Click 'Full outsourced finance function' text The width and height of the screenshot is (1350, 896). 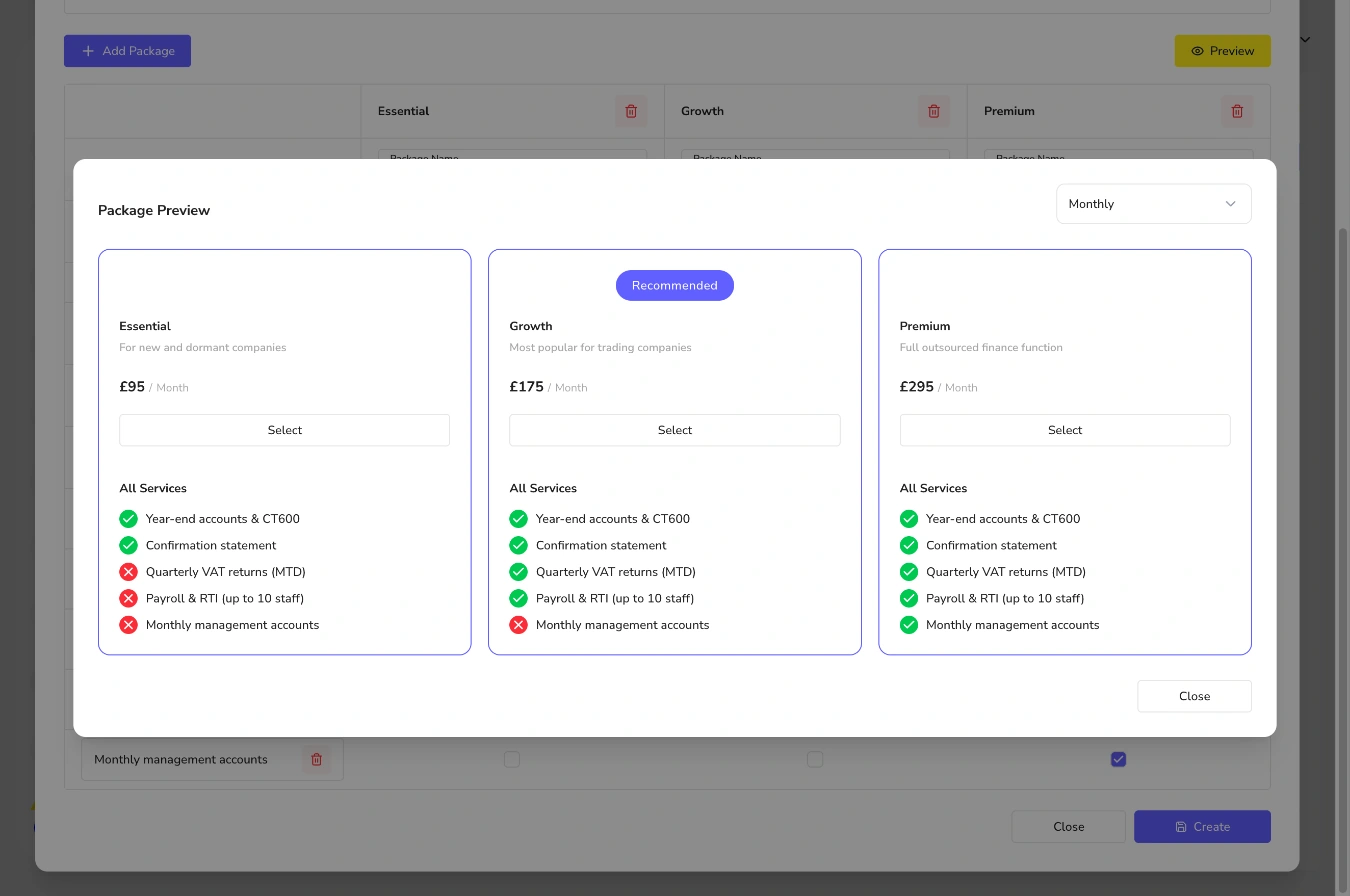[x=981, y=348]
